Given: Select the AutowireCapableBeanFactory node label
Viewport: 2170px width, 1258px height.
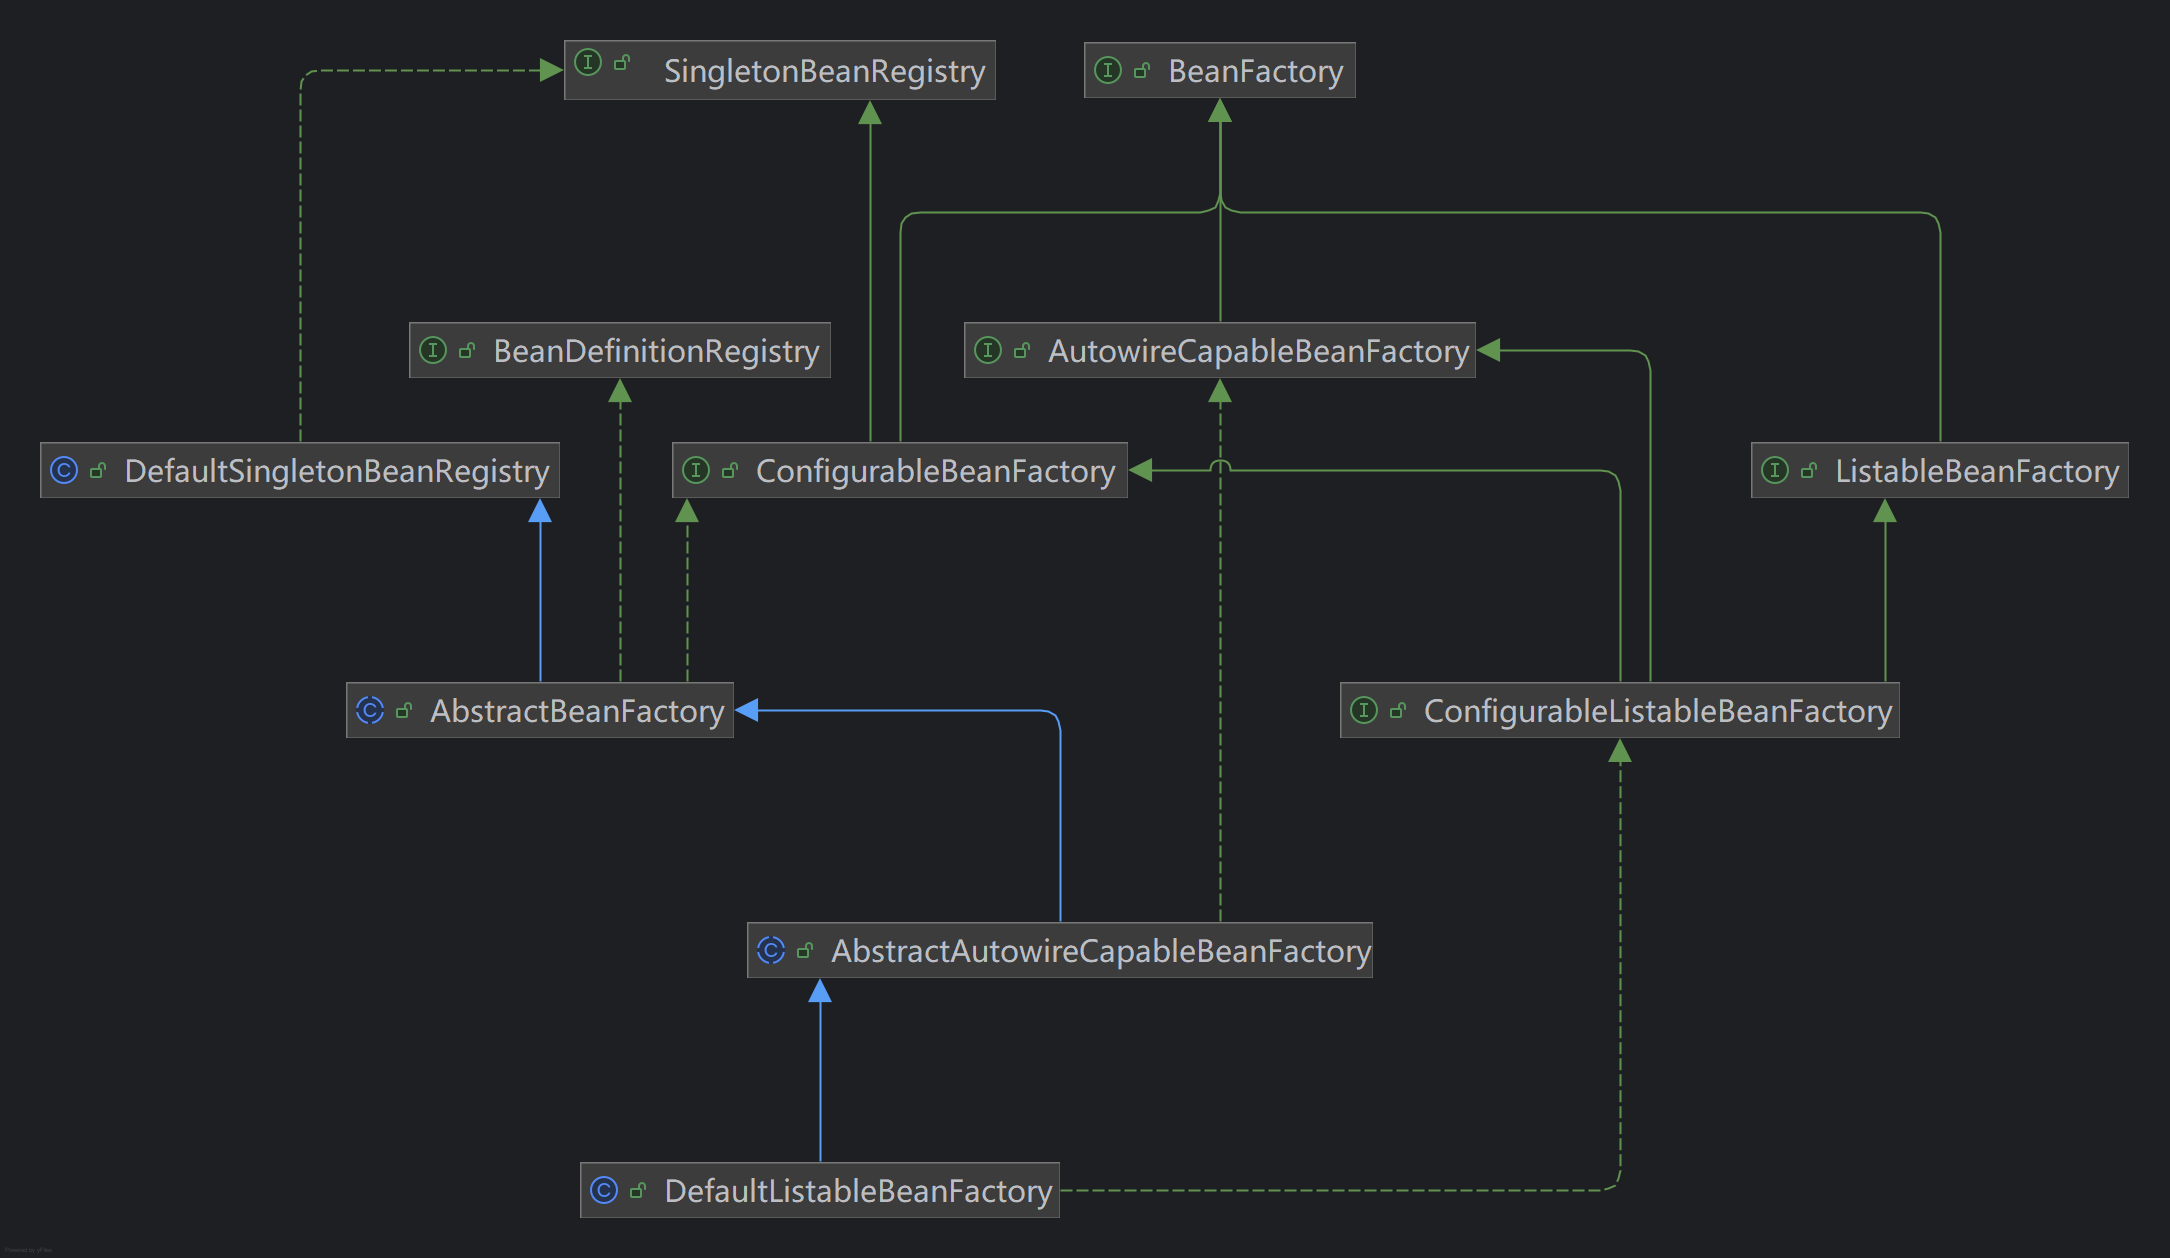Looking at the screenshot, I should pyautogui.click(x=1258, y=351).
